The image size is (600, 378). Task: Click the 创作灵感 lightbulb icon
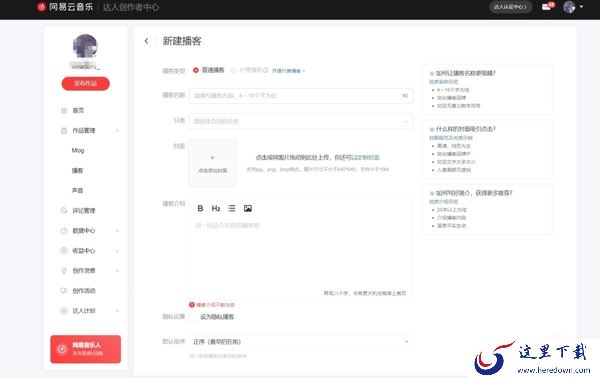pyautogui.click(x=64, y=270)
